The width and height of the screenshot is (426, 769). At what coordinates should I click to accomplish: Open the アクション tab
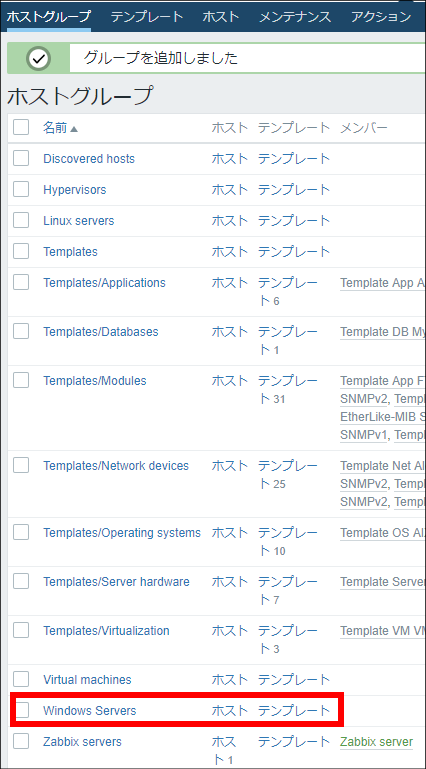pos(381,16)
